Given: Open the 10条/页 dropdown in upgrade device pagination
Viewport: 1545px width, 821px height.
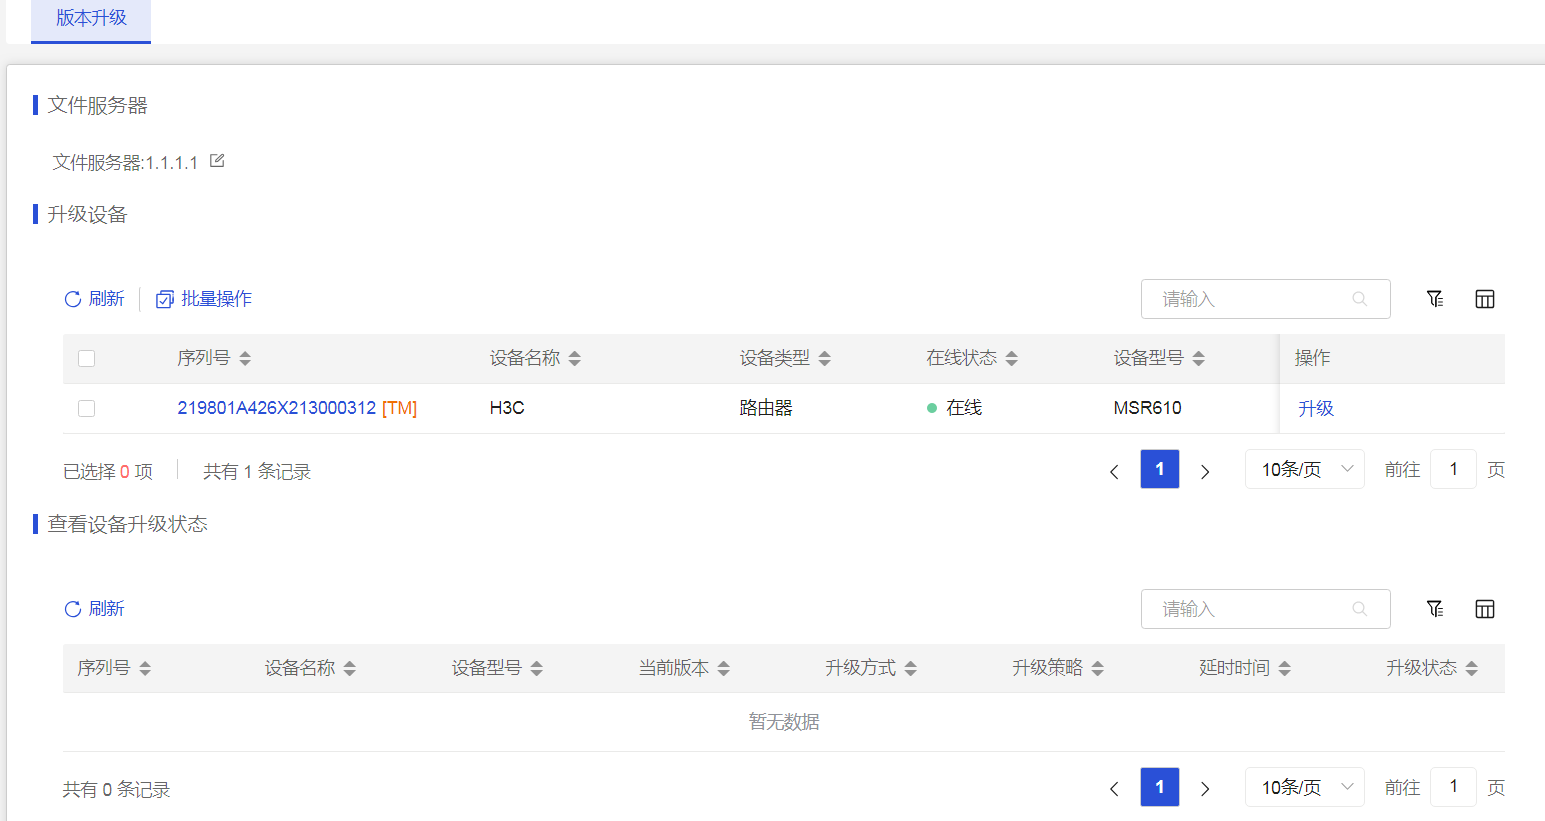Looking at the screenshot, I should coord(1305,469).
